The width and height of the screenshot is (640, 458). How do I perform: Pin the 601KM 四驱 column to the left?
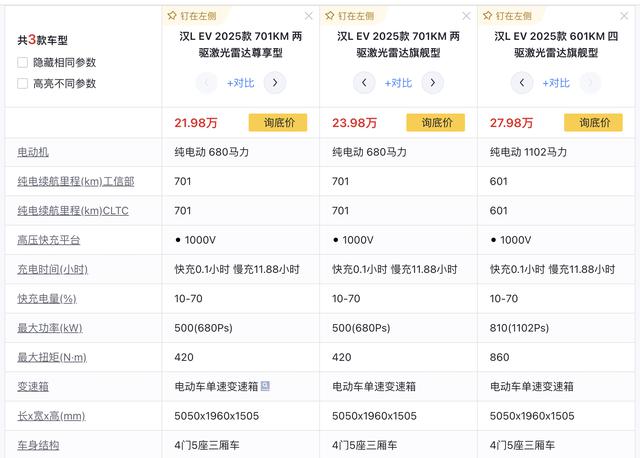[507, 16]
